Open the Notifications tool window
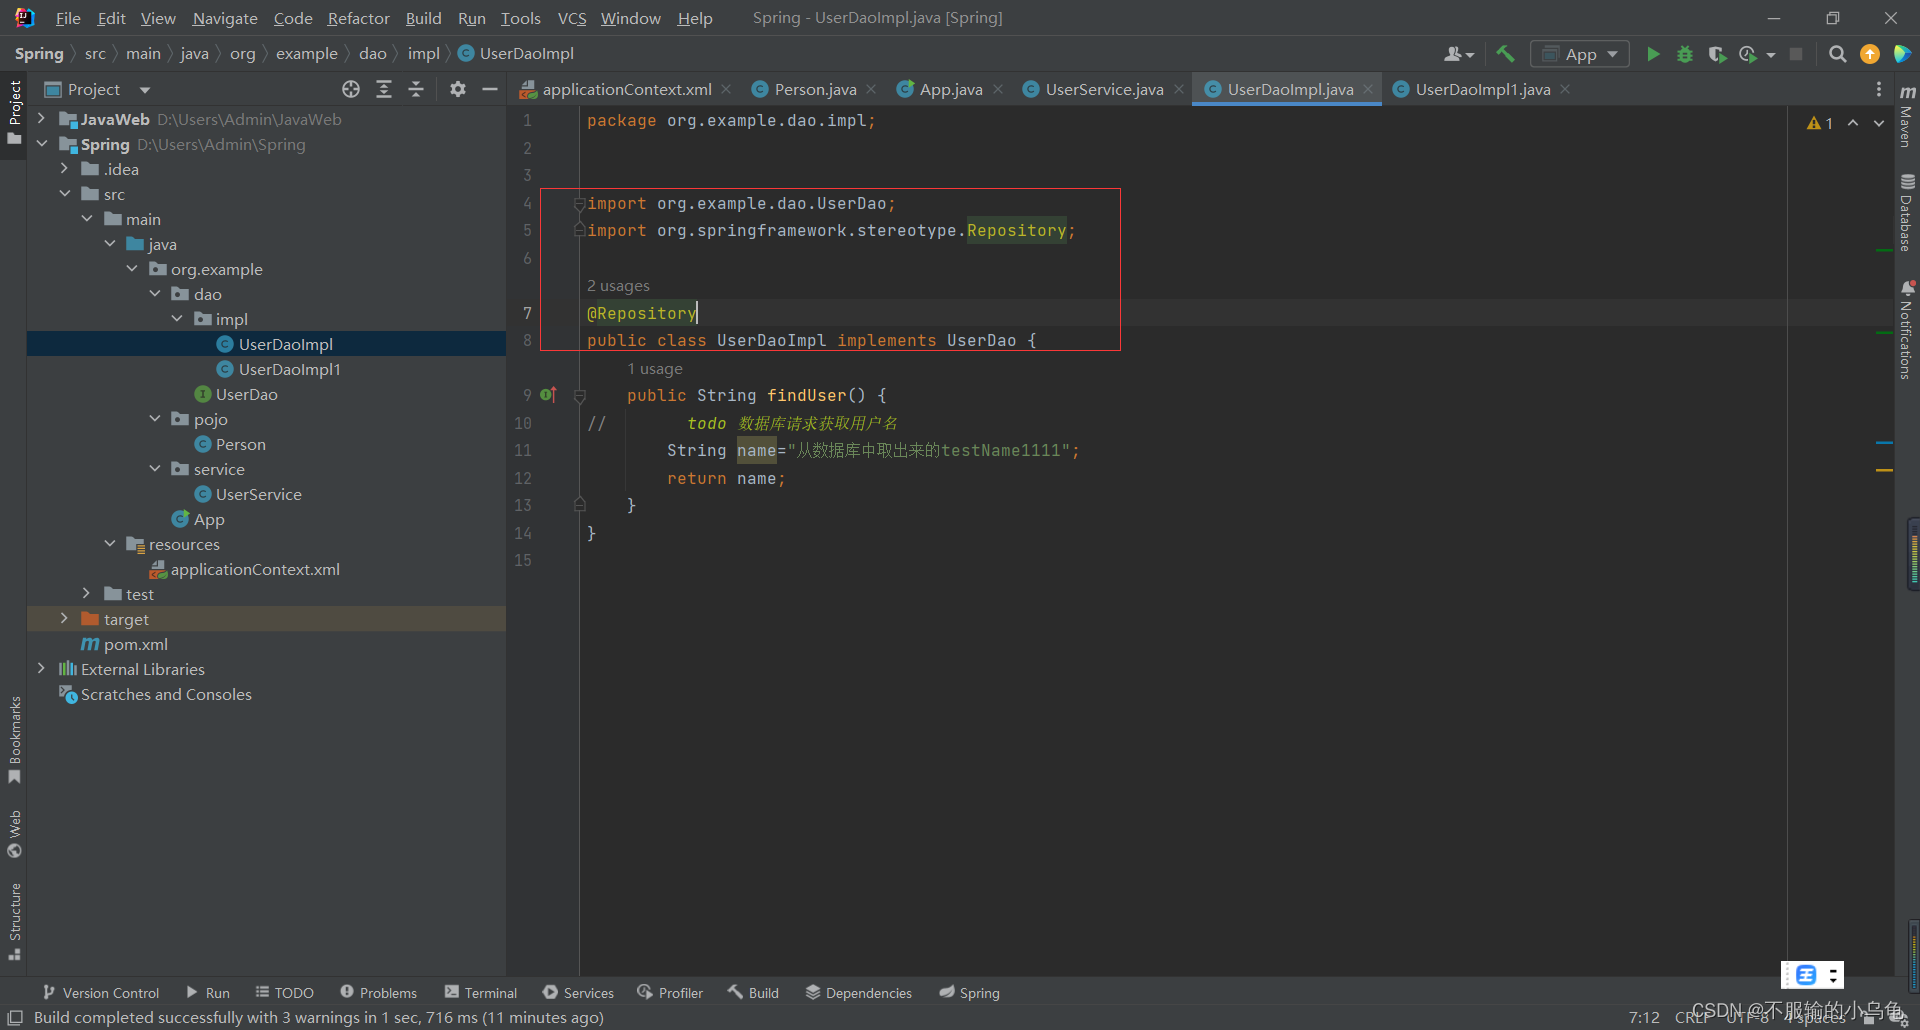The width and height of the screenshot is (1920, 1030). (1907, 330)
